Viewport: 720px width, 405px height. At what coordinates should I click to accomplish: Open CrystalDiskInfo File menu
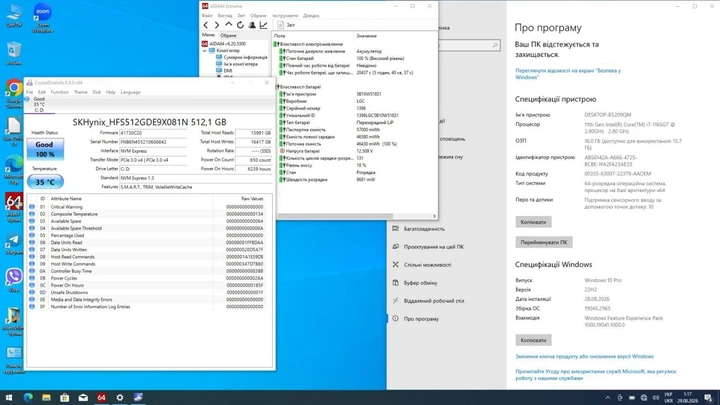click(x=29, y=92)
